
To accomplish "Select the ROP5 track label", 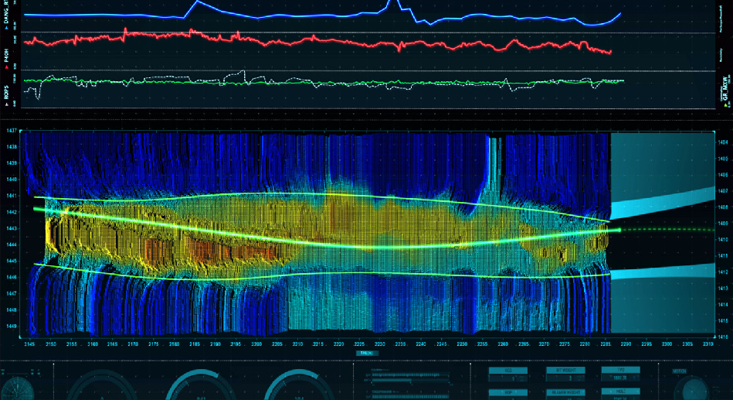I will click(7, 93).
